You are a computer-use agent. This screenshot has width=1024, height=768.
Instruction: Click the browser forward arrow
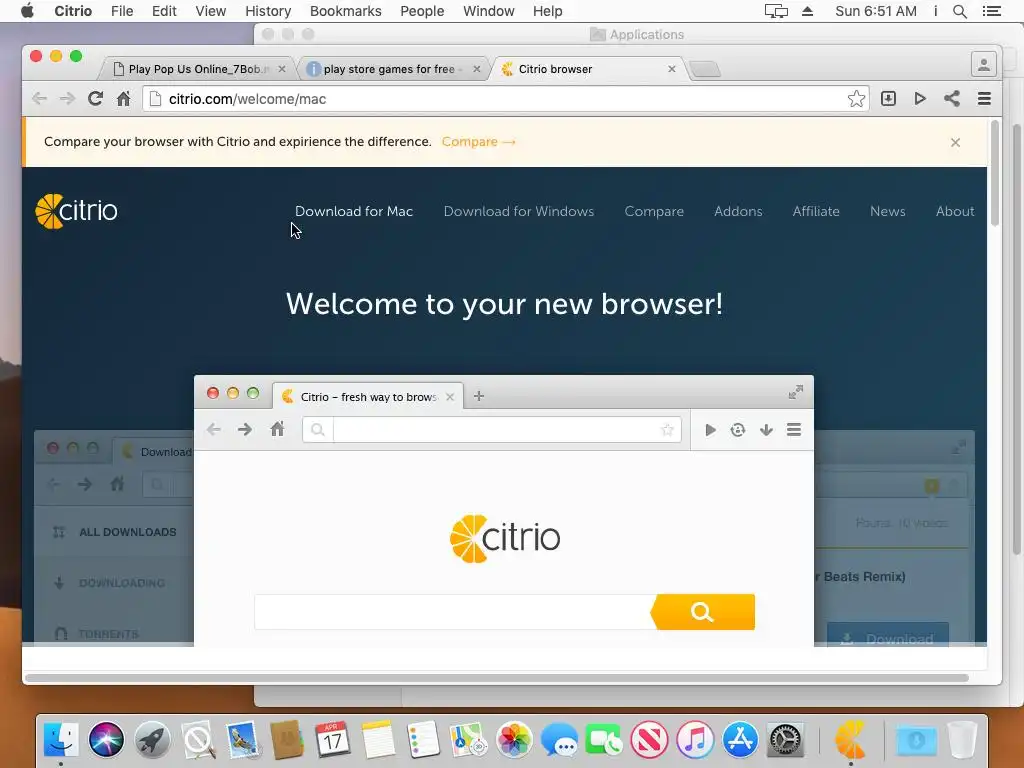(67, 99)
